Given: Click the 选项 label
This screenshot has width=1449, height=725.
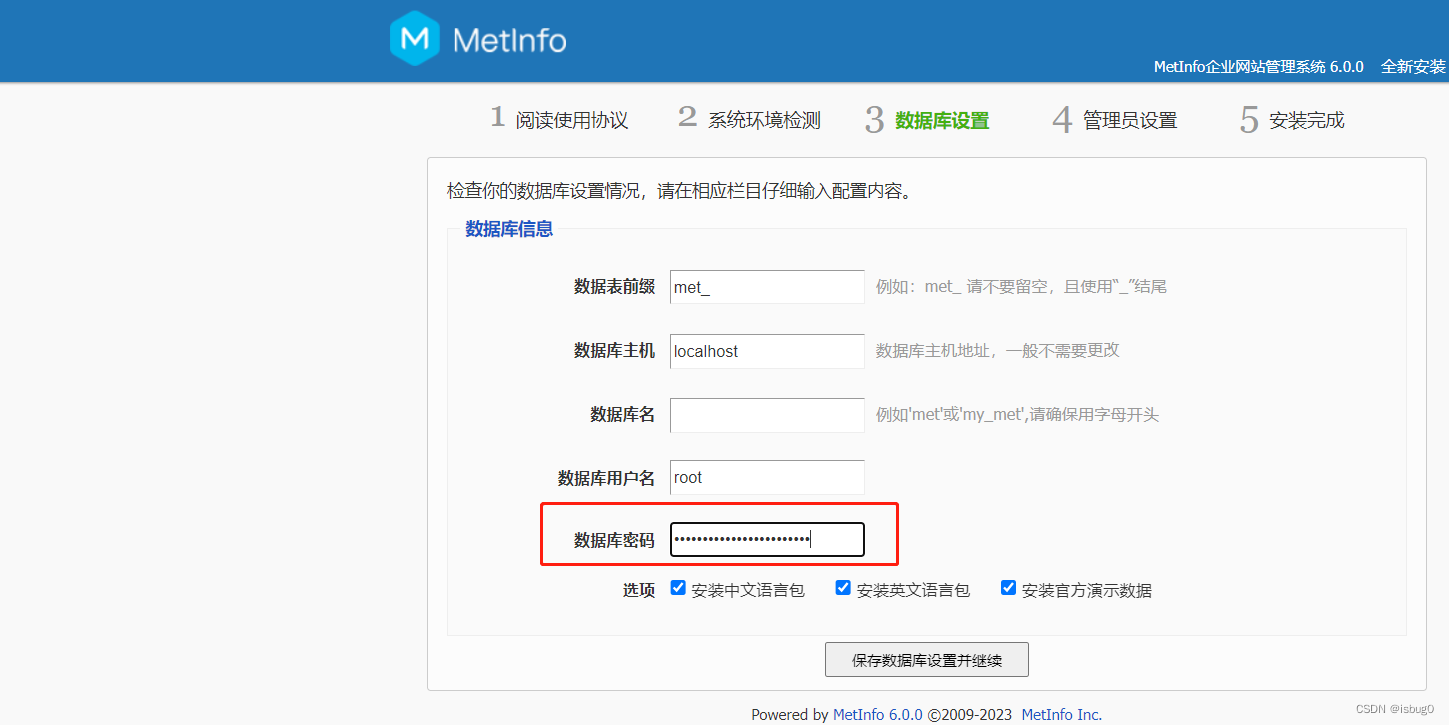Looking at the screenshot, I should [x=639, y=590].
